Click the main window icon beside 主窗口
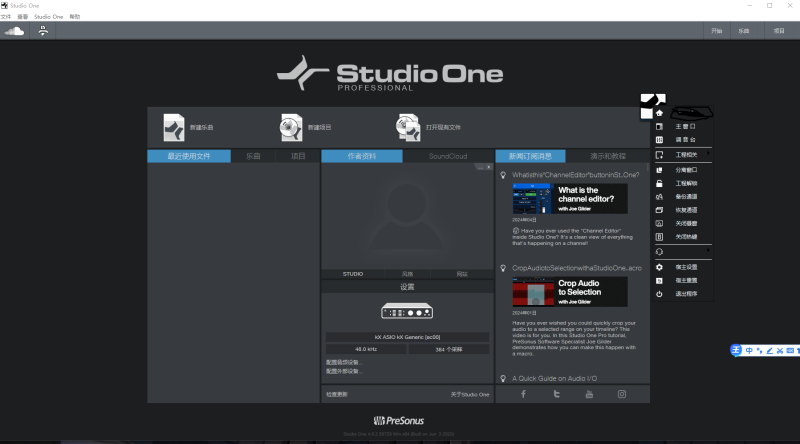This screenshot has width=800, height=444. (659, 126)
